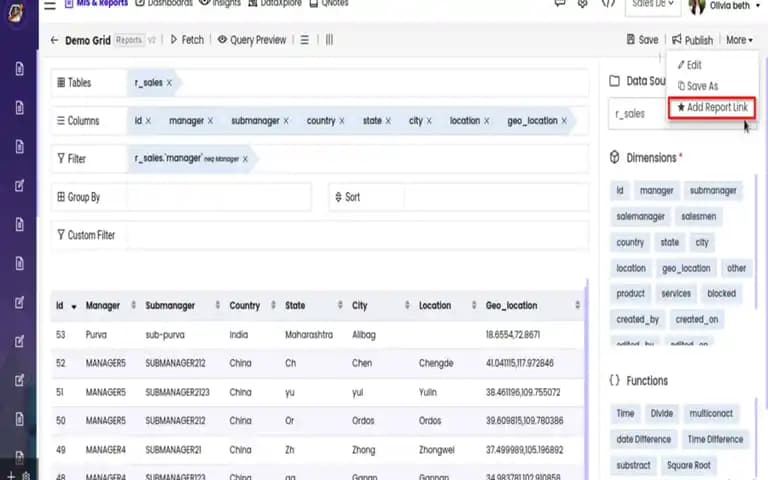768x480 pixels.
Task: Open the QNotes tab
Action: (x=329, y=3)
